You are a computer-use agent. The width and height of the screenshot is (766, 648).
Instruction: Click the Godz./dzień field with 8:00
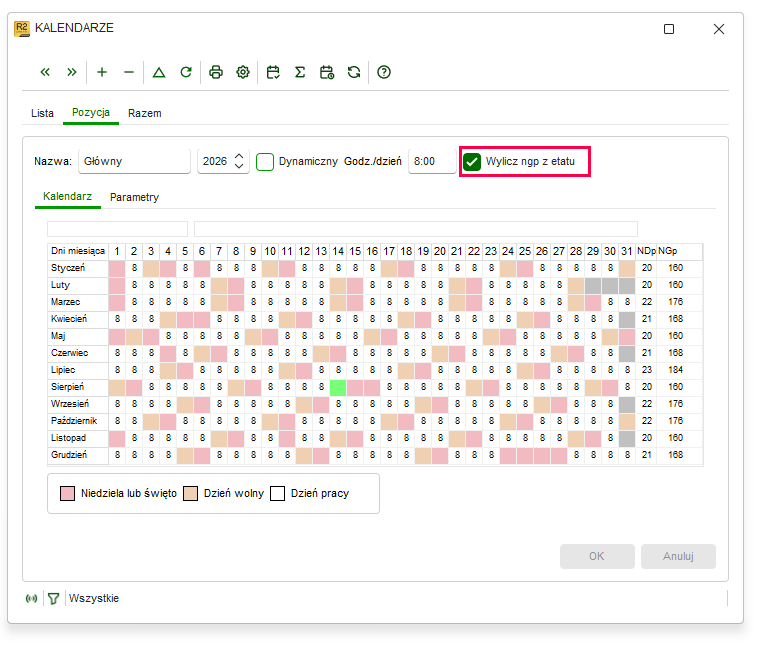[x=432, y=161]
